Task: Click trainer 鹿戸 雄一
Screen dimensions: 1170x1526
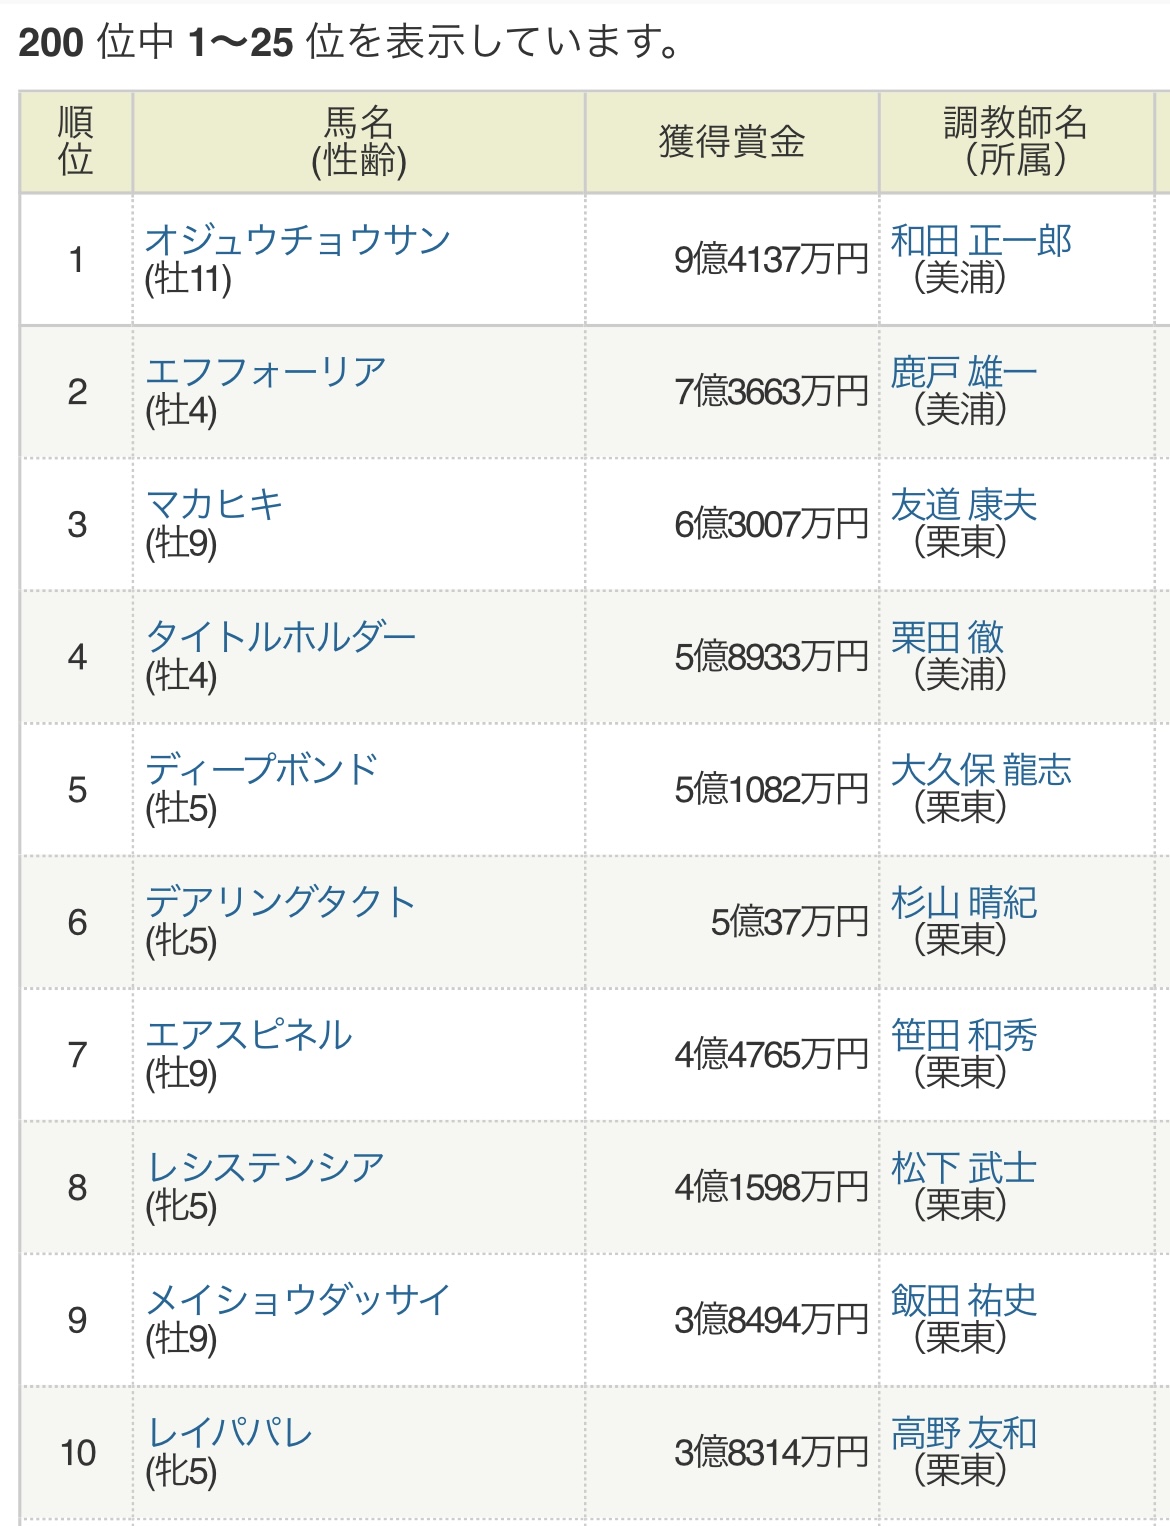Action: click(x=963, y=372)
